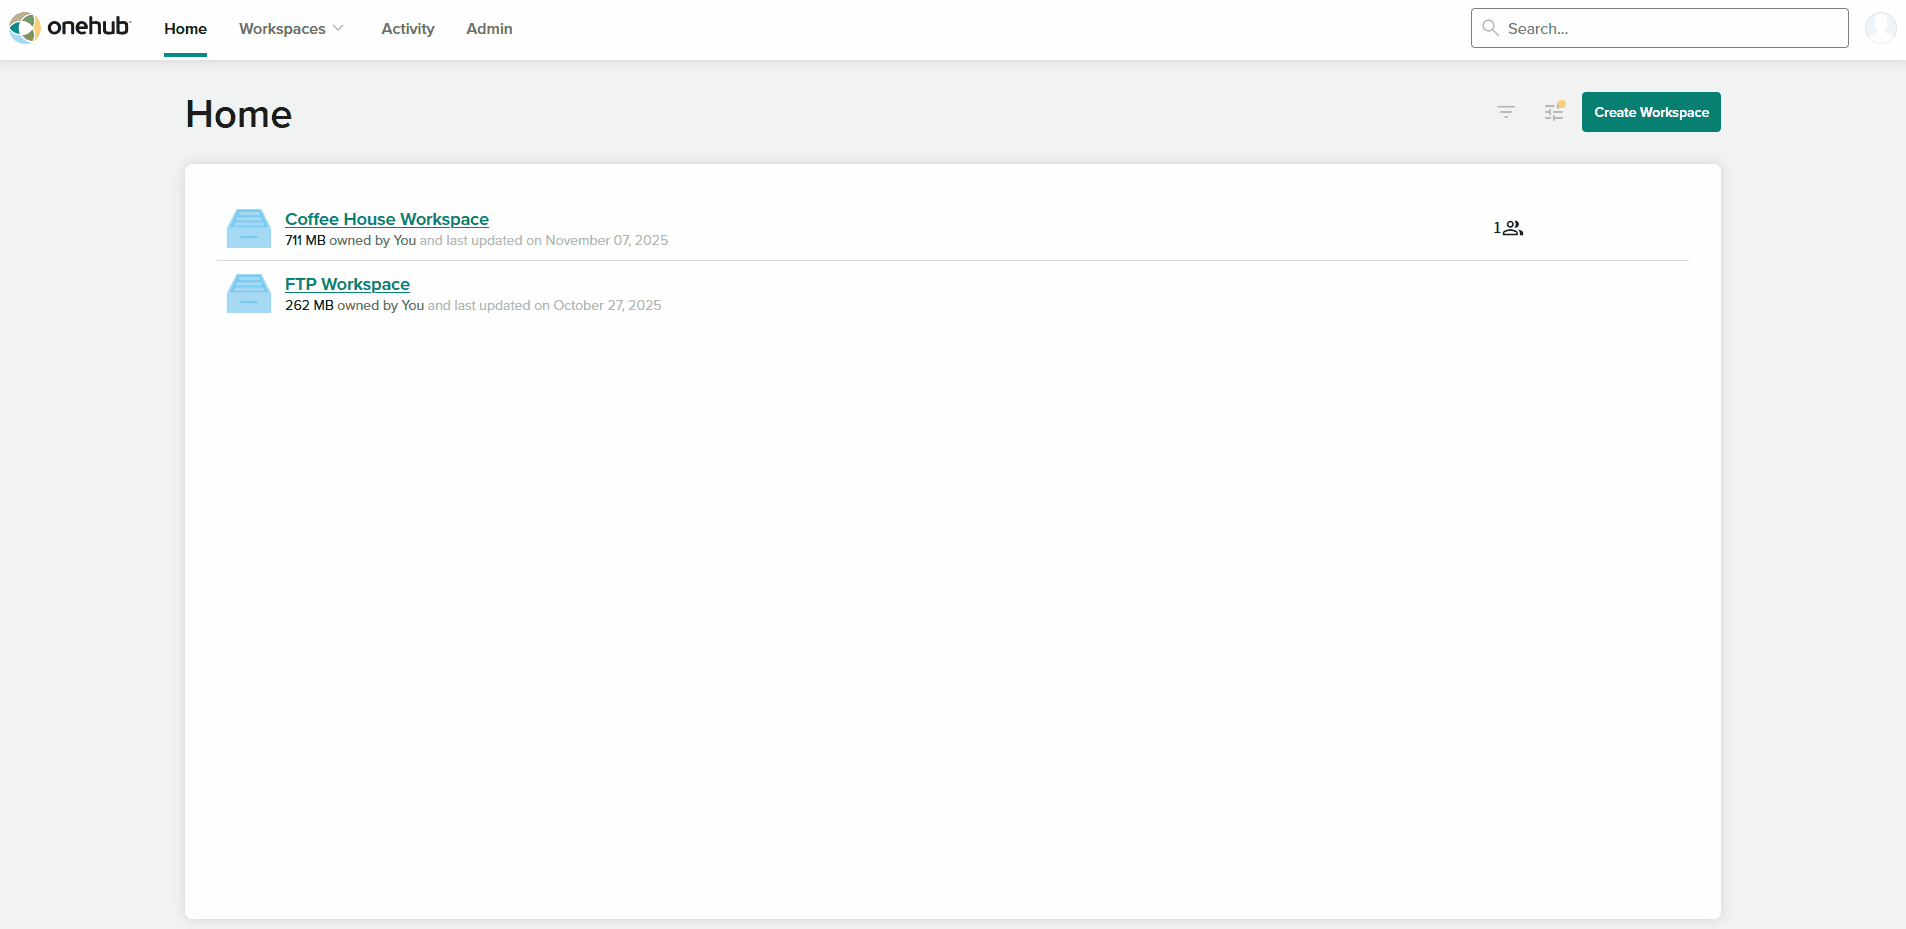The width and height of the screenshot is (1906, 929).
Task: Open the Home tab
Action: (185, 29)
